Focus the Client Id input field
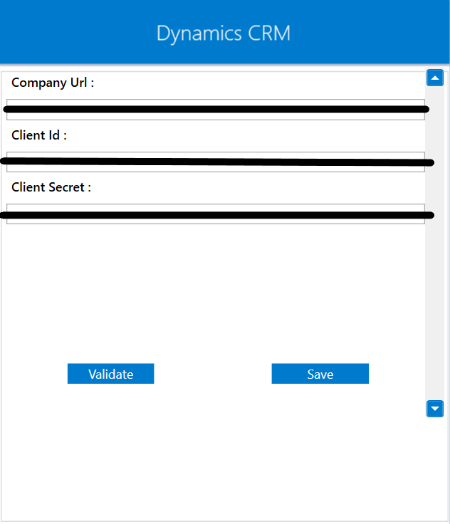This screenshot has width=450, height=524. [215, 162]
